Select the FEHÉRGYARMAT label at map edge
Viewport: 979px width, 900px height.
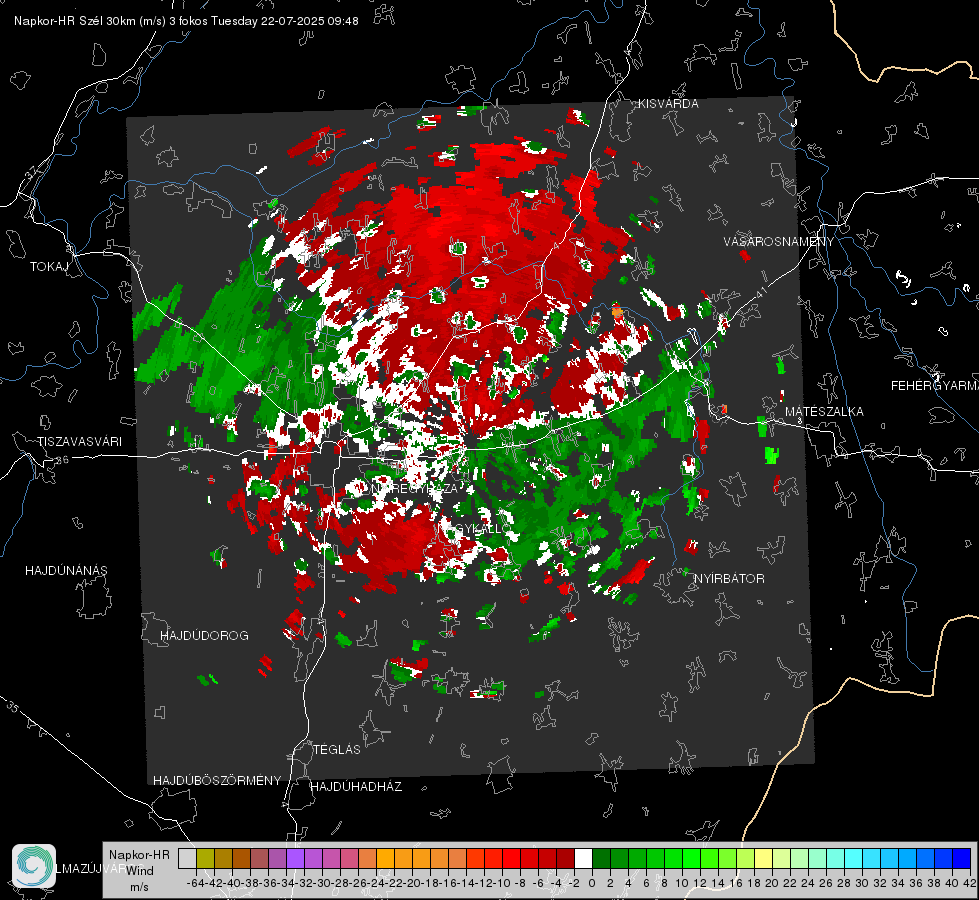(x=935, y=386)
